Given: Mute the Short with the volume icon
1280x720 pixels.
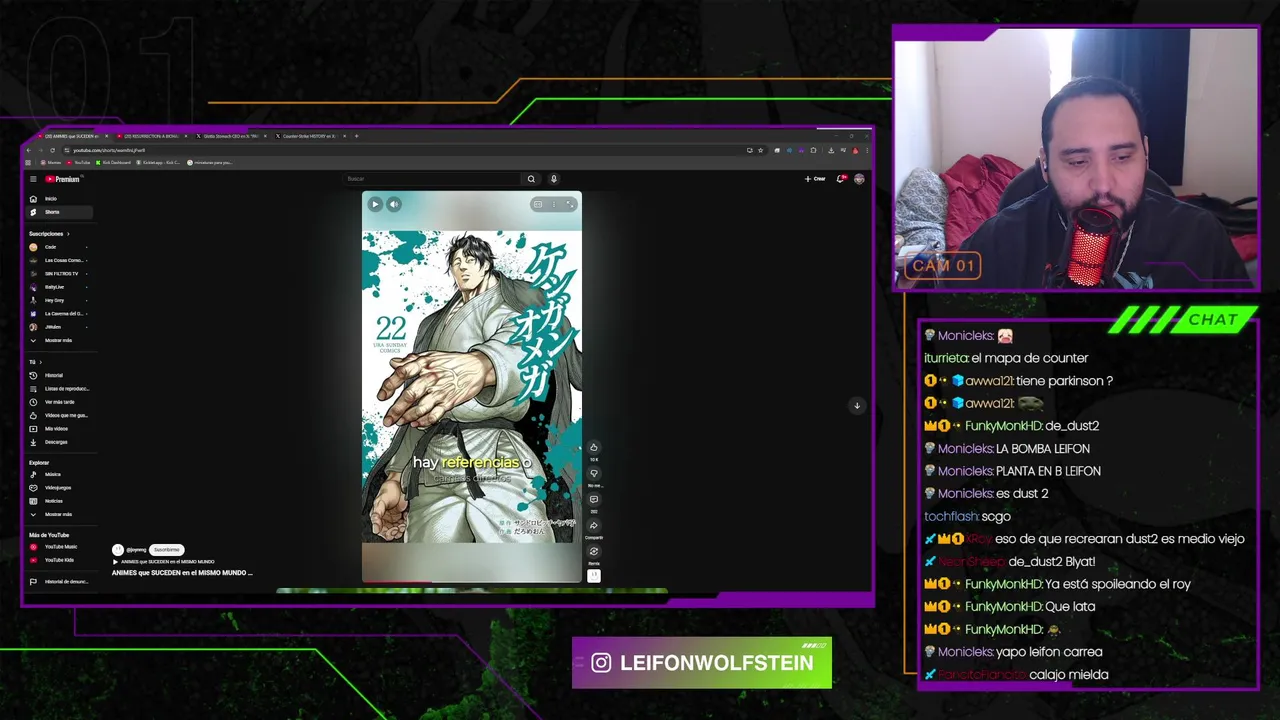Looking at the screenshot, I should [x=394, y=204].
